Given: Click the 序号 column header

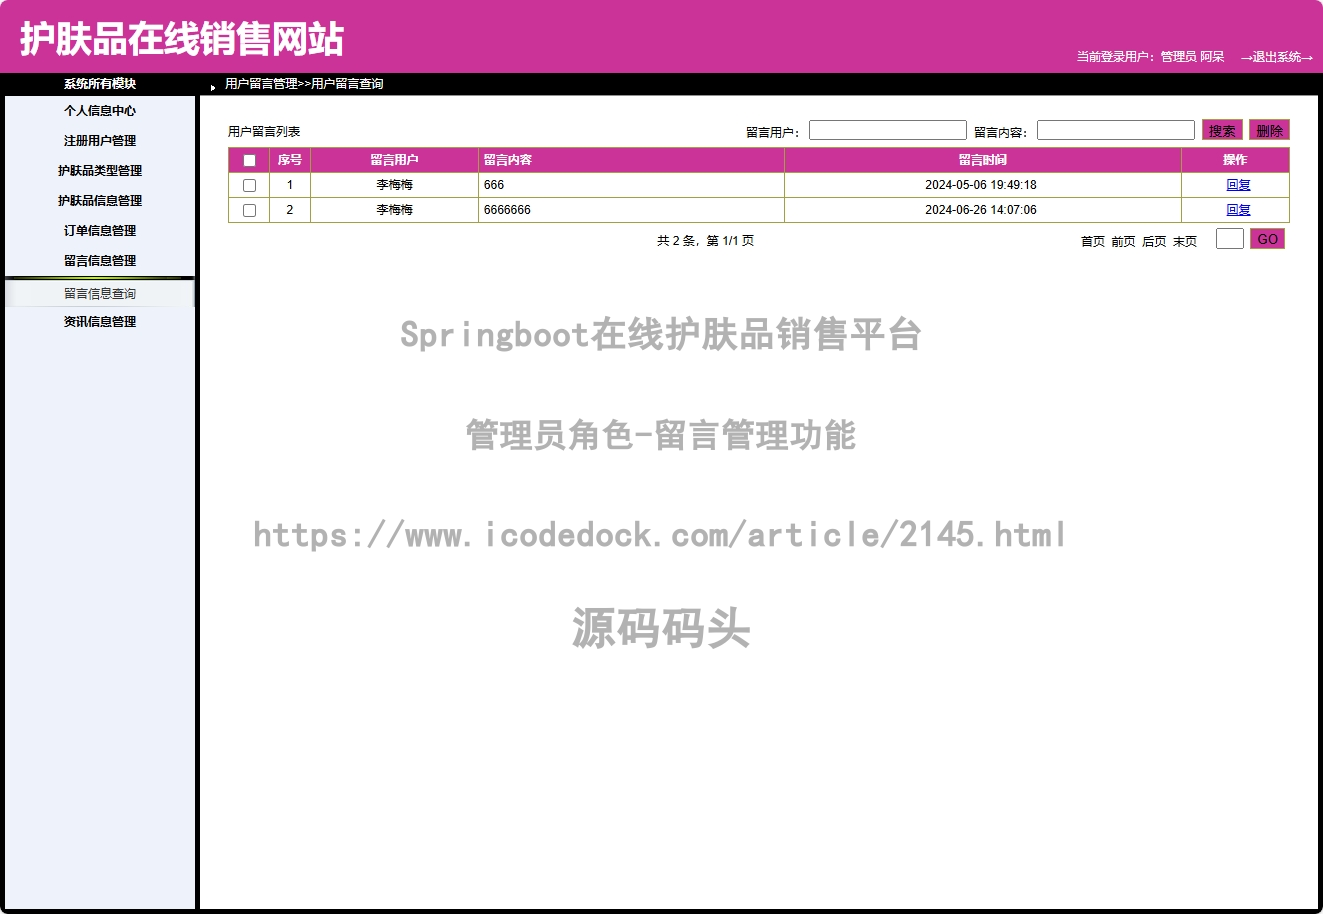Looking at the screenshot, I should tap(290, 160).
